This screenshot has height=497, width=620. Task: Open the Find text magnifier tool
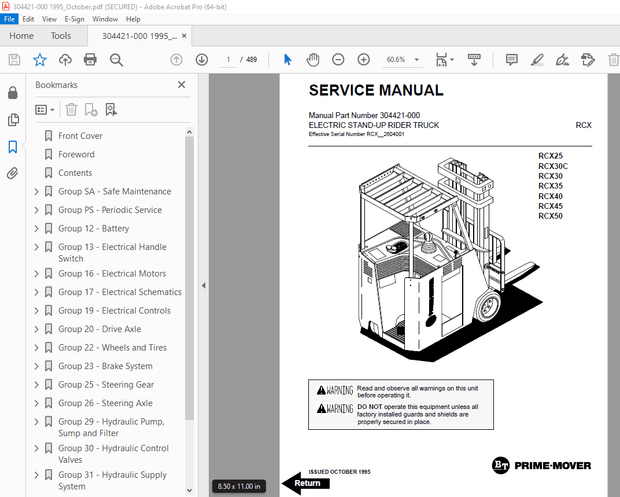click(x=116, y=60)
